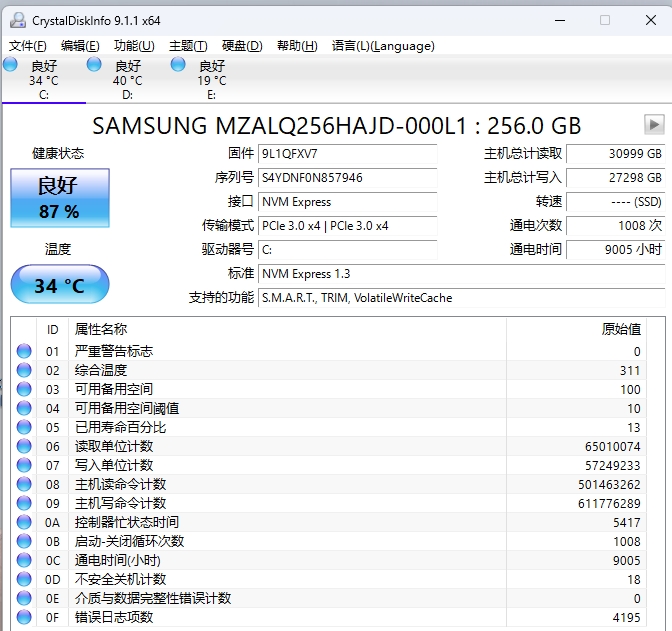Screen dimensions: 672x631
Task: Select the 不安全关机计数 attribute name
Action: click(120, 579)
